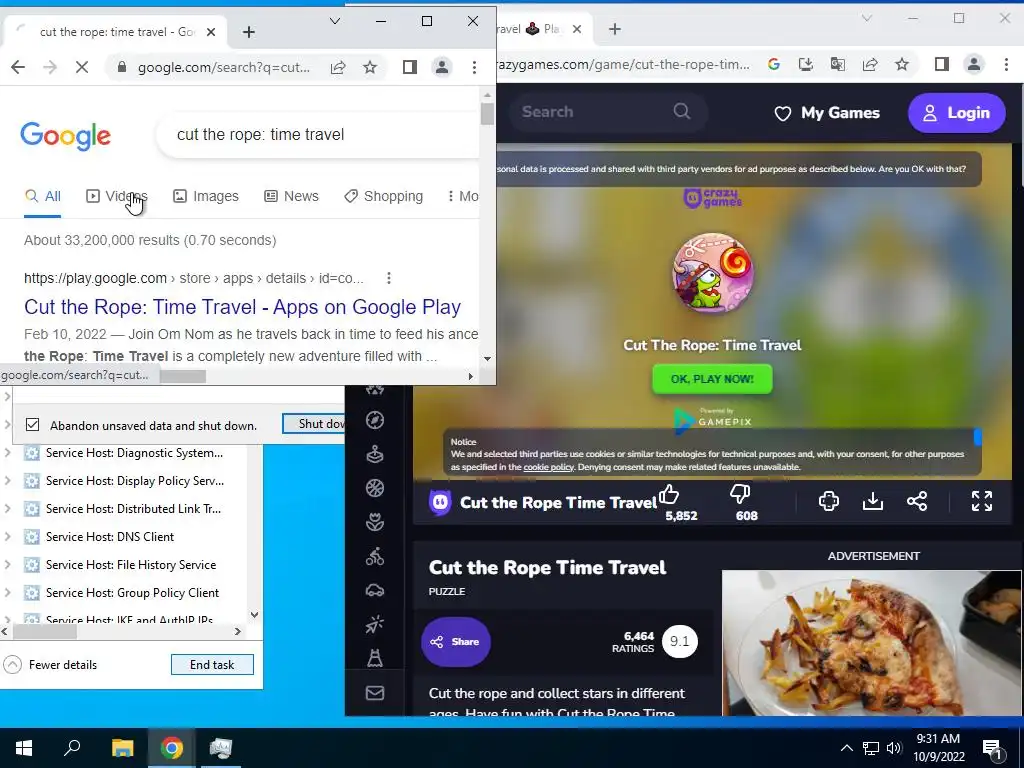Open the share icon in the Google window's address bar
The image size is (1024, 768).
338,67
